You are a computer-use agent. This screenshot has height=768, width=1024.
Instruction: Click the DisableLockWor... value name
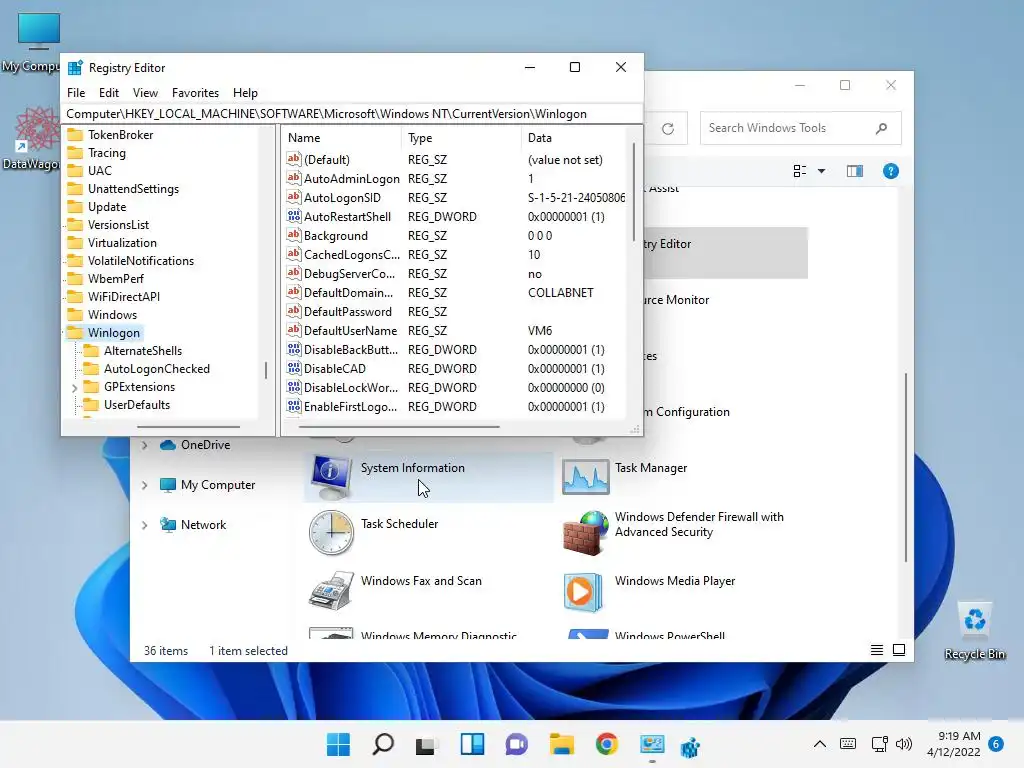pyautogui.click(x=351, y=387)
